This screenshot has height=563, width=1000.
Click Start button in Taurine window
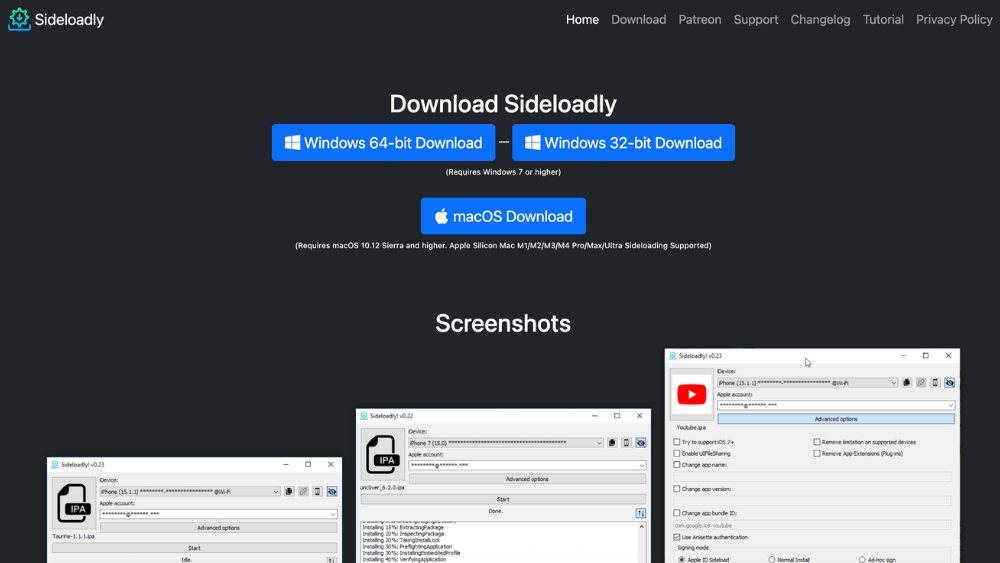(x=195, y=548)
